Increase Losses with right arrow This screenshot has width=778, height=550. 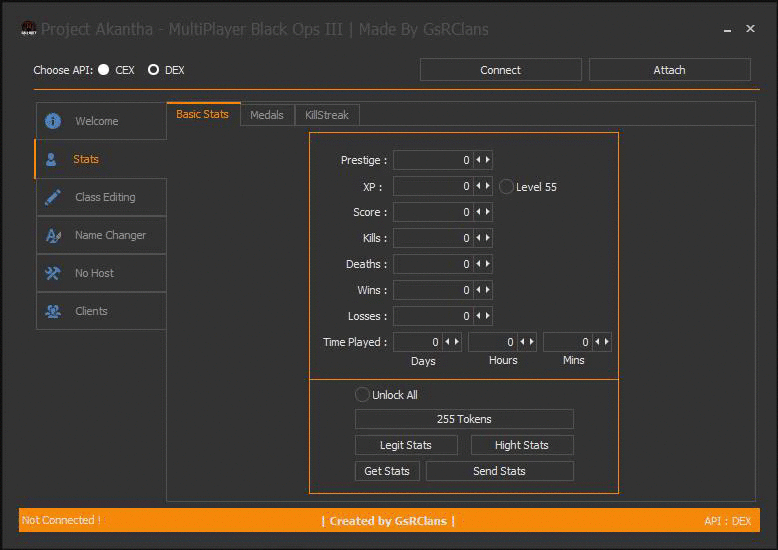coord(488,316)
